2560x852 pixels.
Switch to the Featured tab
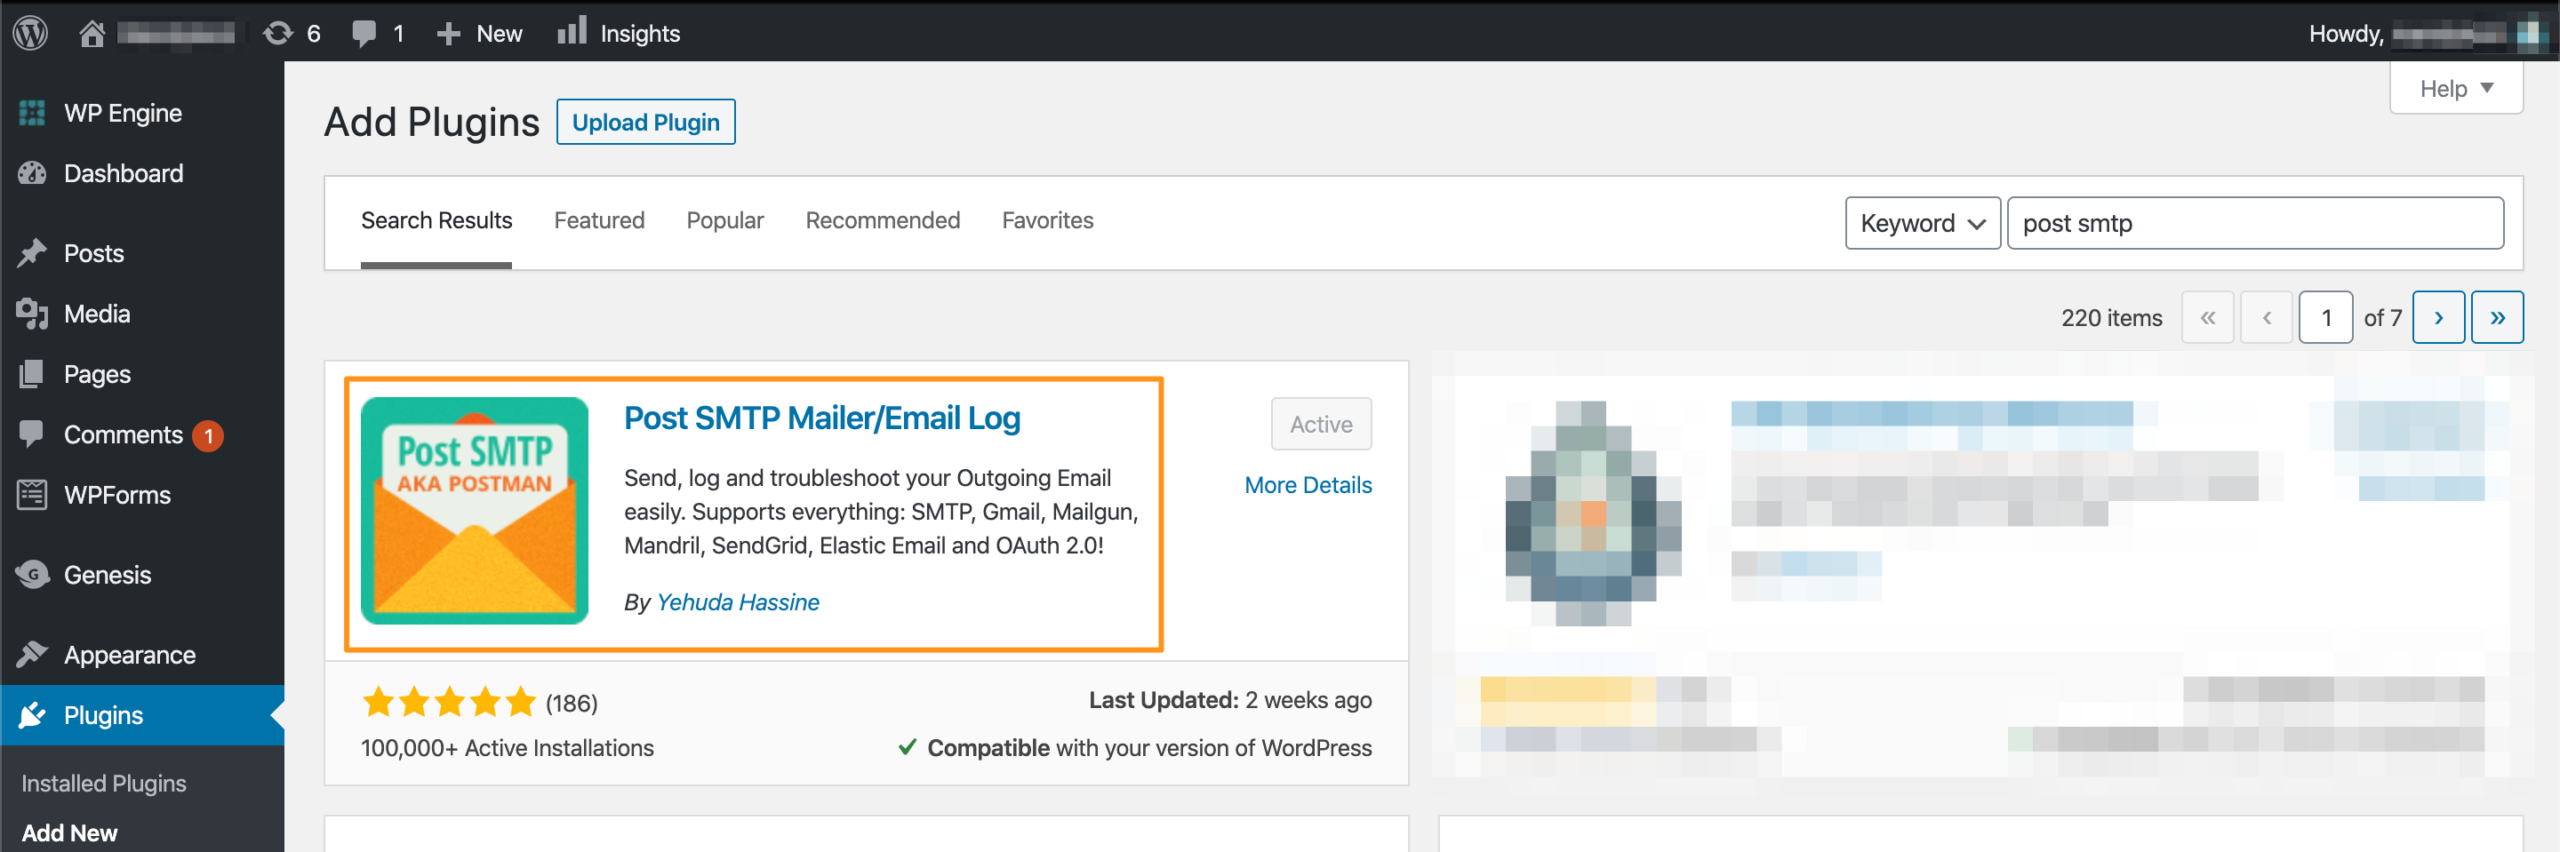(599, 220)
